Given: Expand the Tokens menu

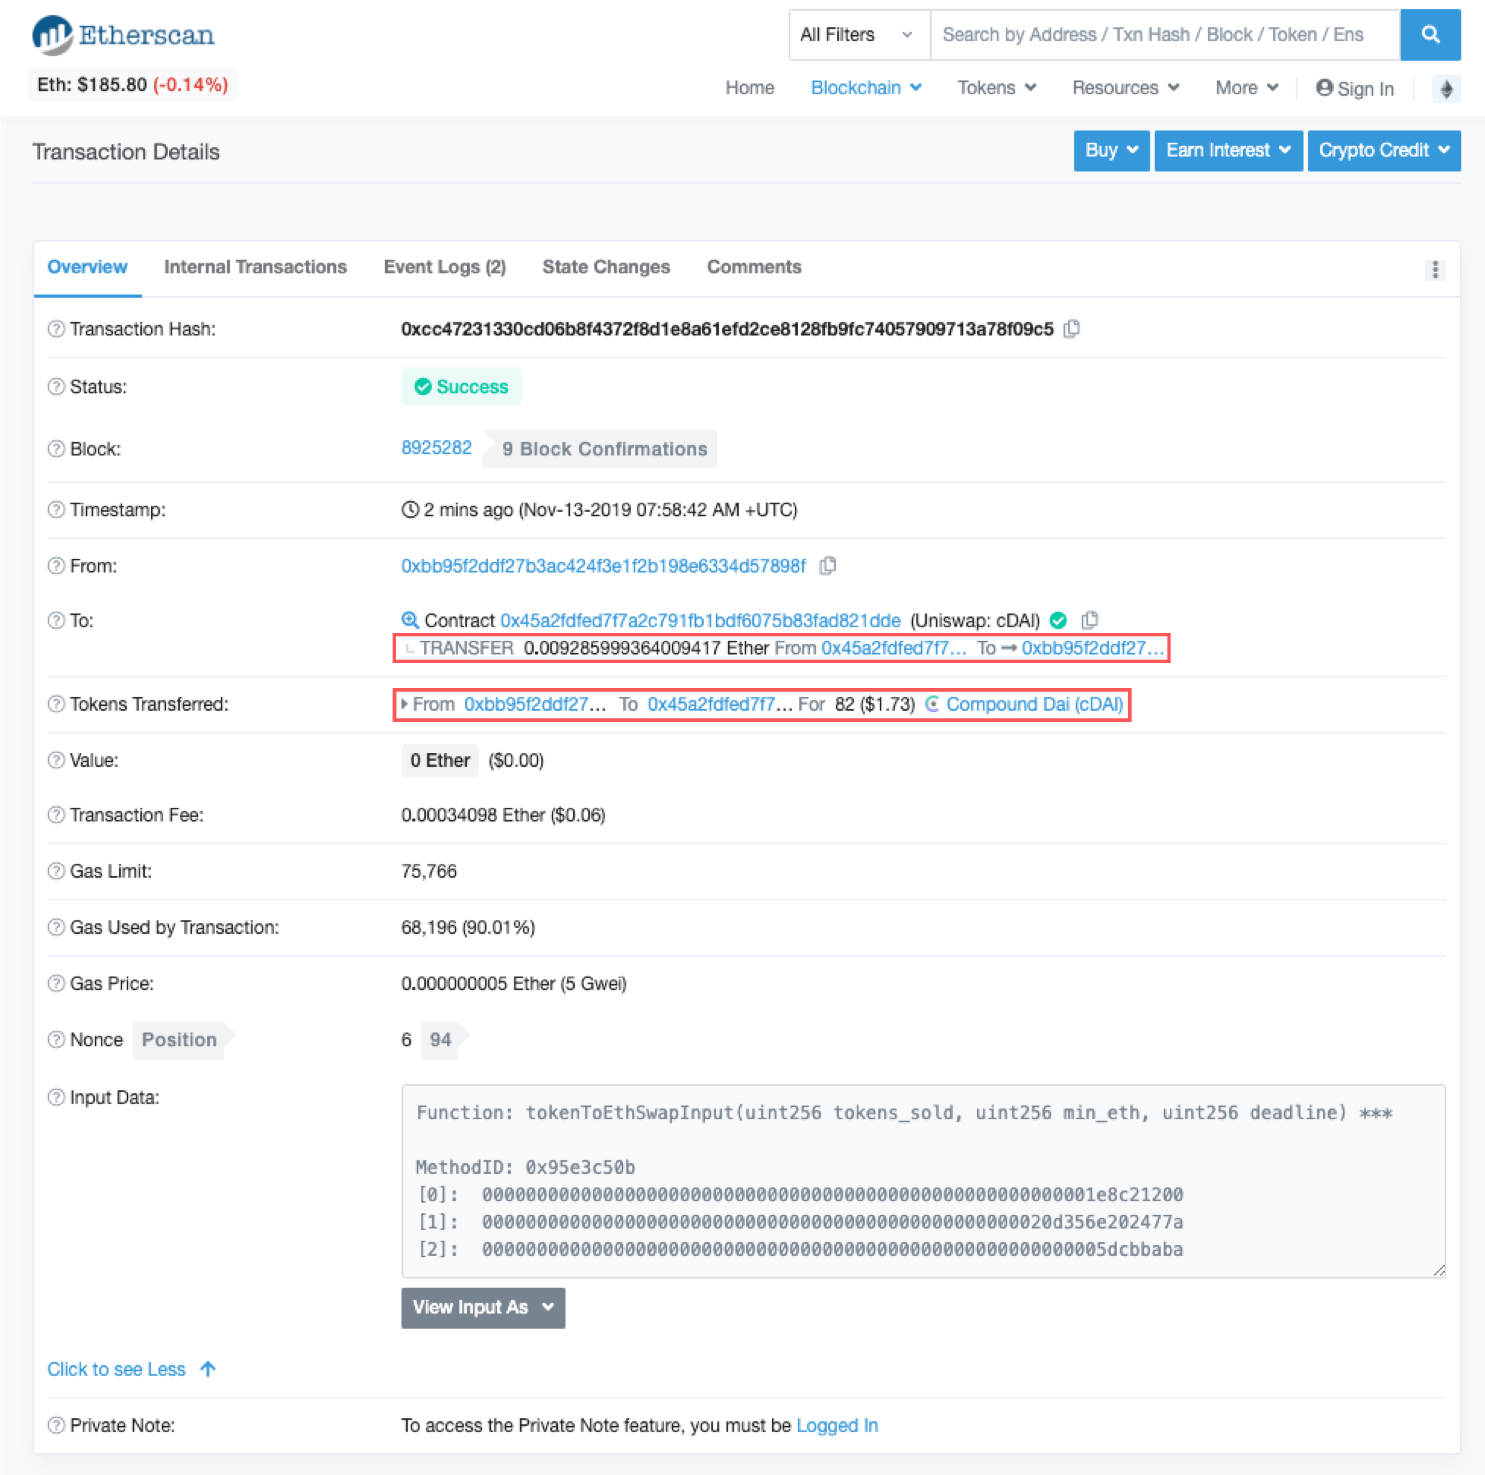Looking at the screenshot, I should (x=997, y=88).
